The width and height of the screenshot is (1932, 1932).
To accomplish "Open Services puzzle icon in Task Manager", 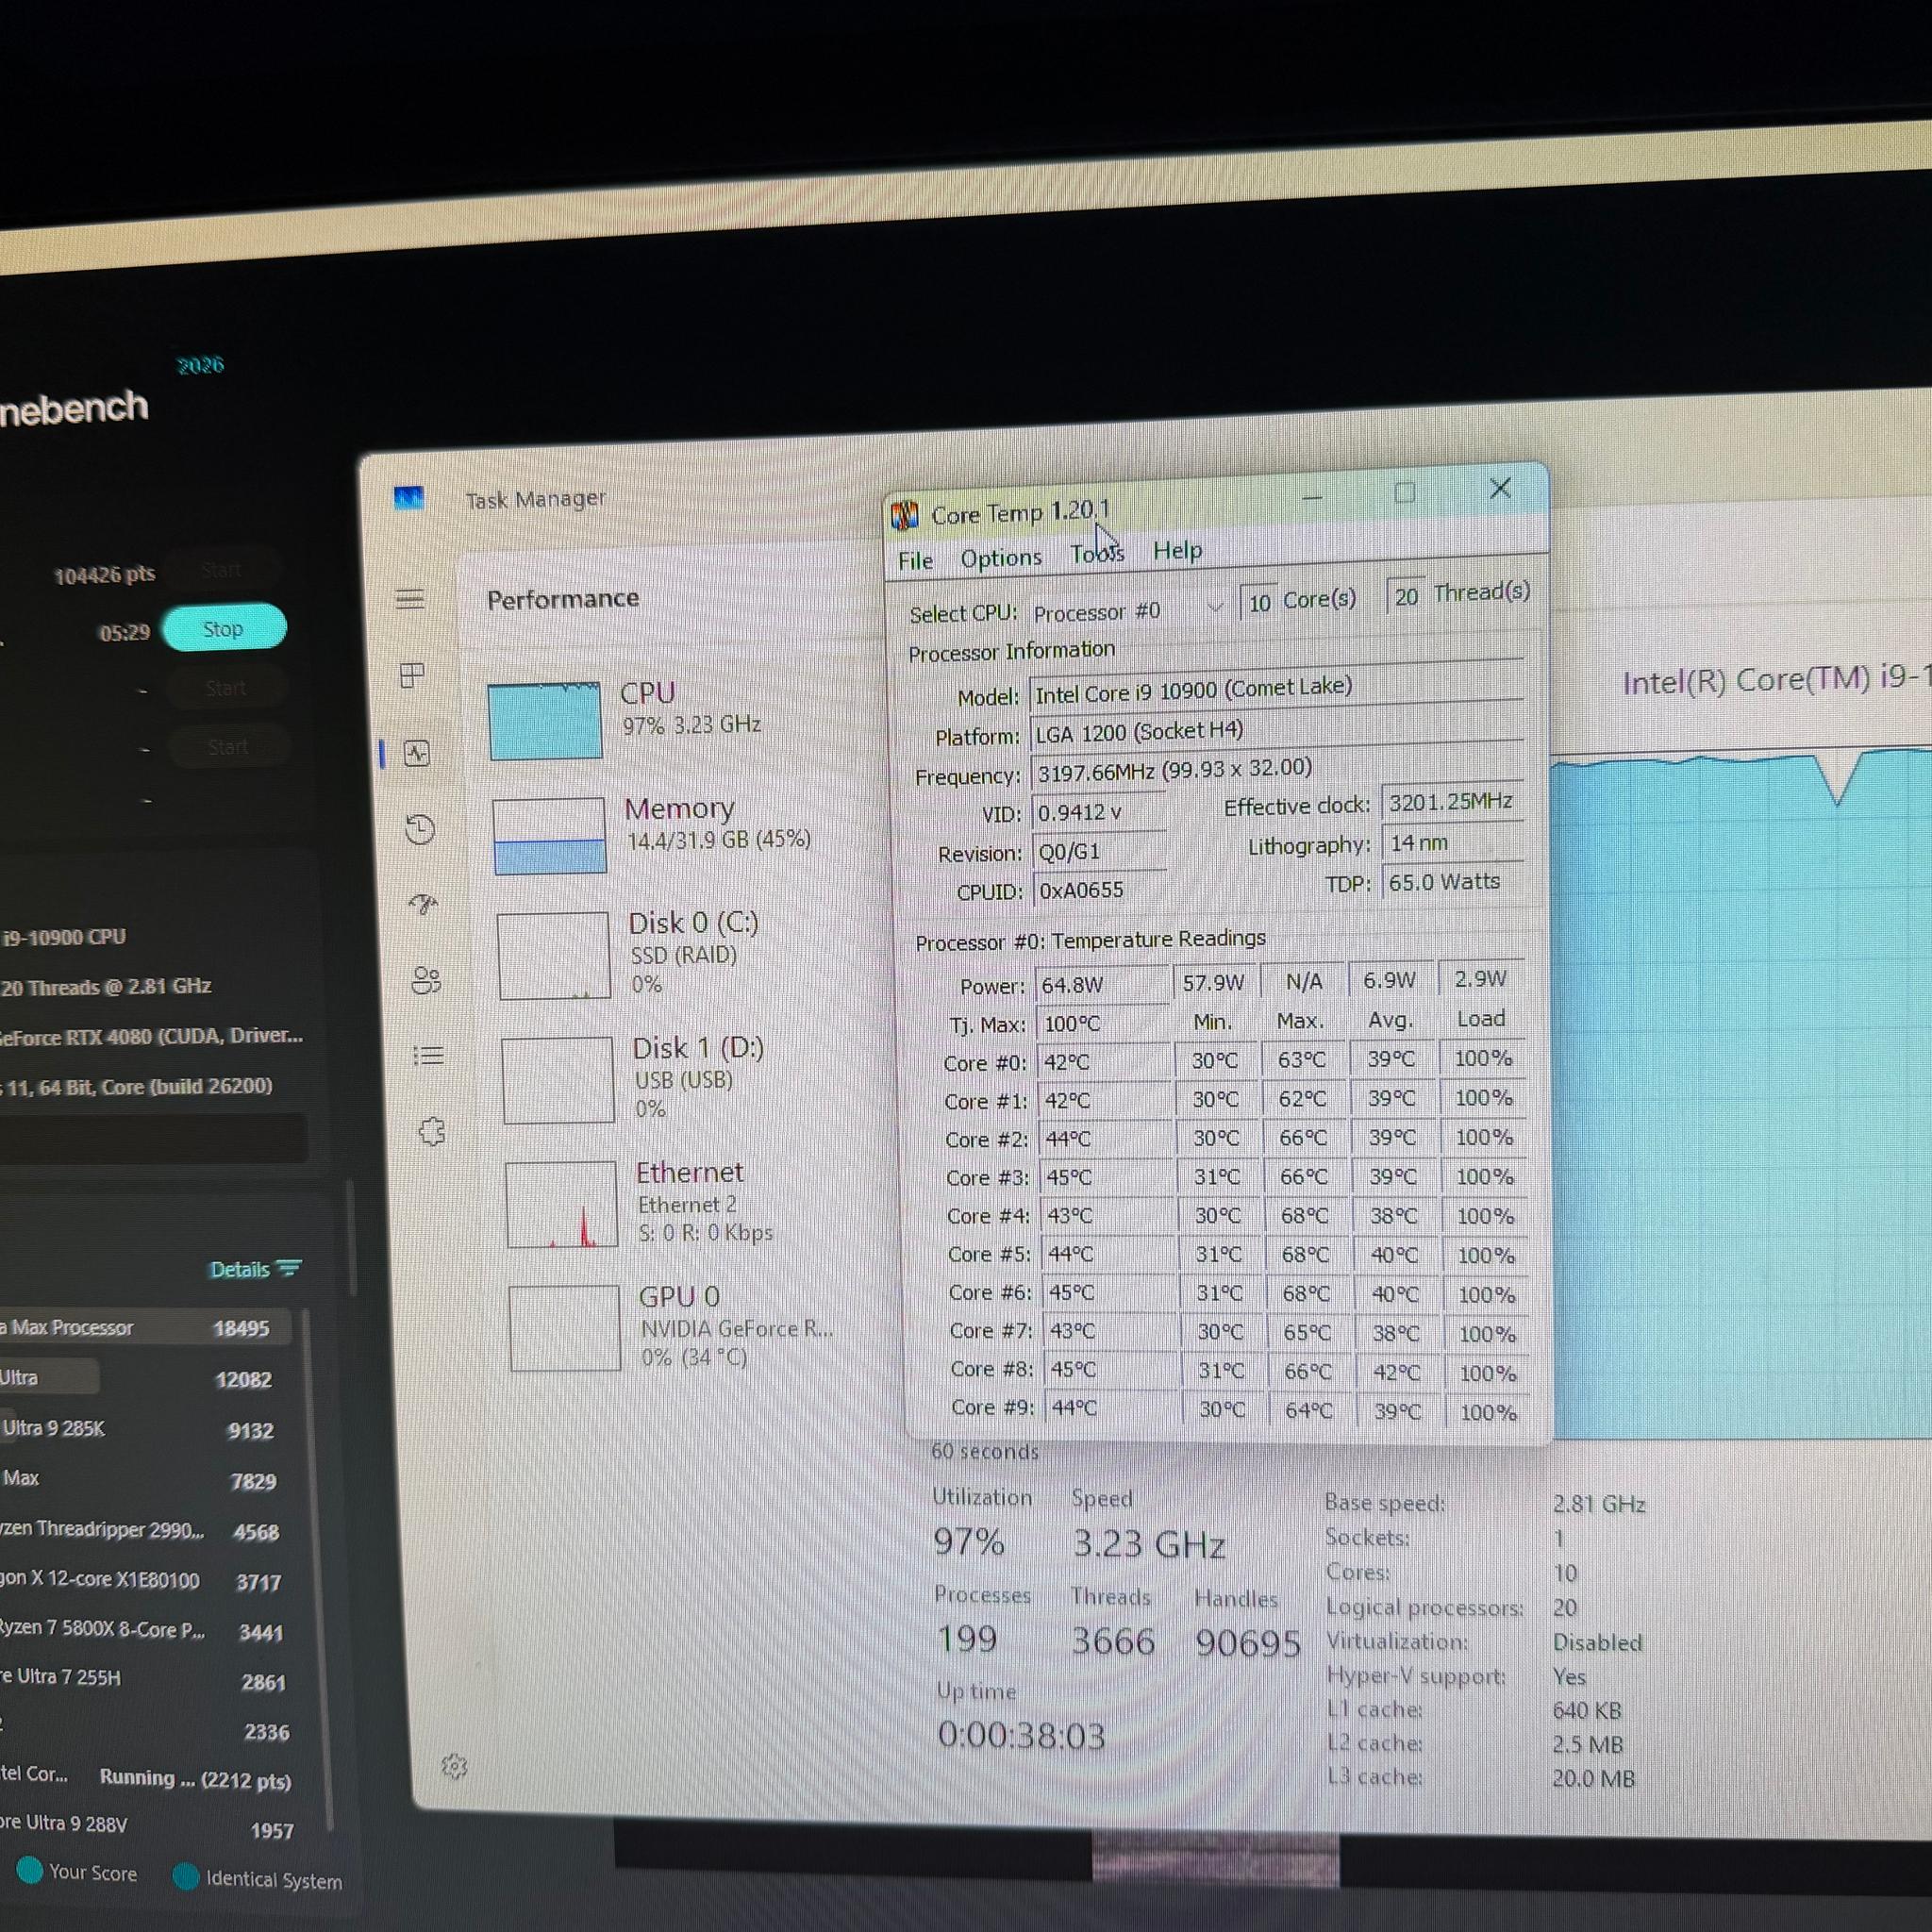I will [432, 1132].
